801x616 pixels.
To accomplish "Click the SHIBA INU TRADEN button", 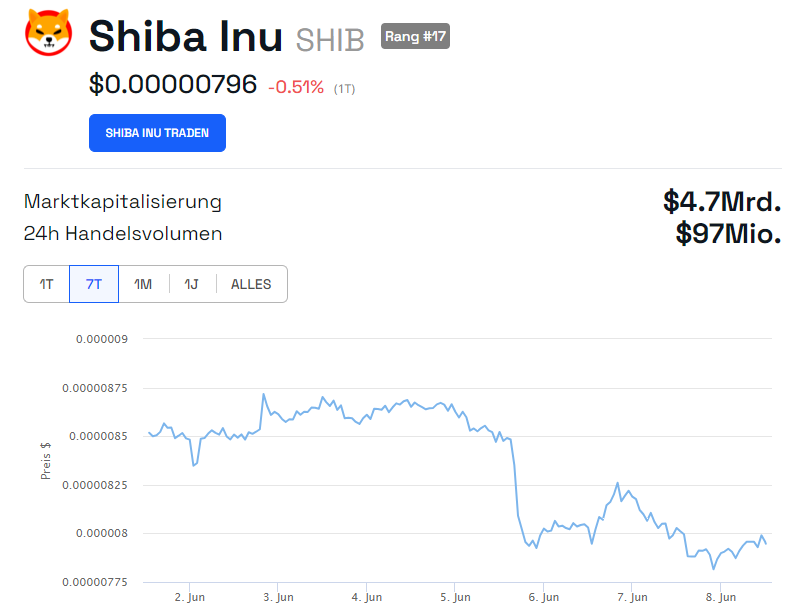I will [x=157, y=132].
